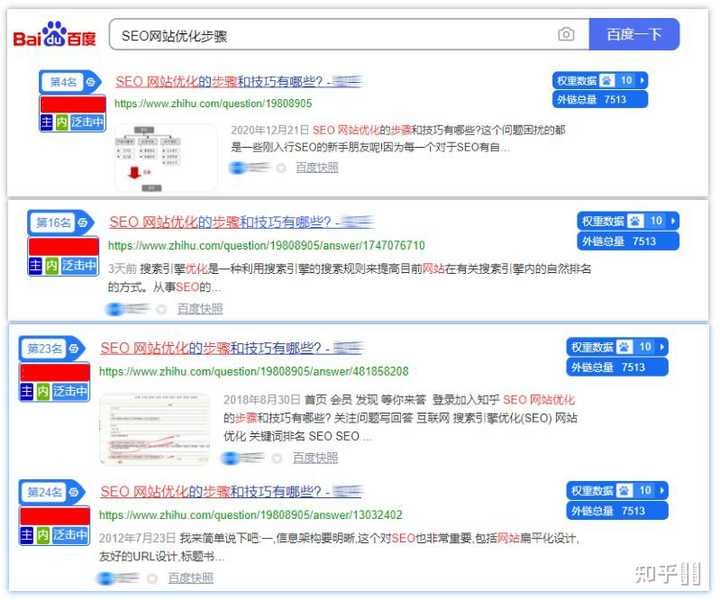Click the refresh icon in 第4名 badge
The image size is (720, 600).
[x=91, y=82]
